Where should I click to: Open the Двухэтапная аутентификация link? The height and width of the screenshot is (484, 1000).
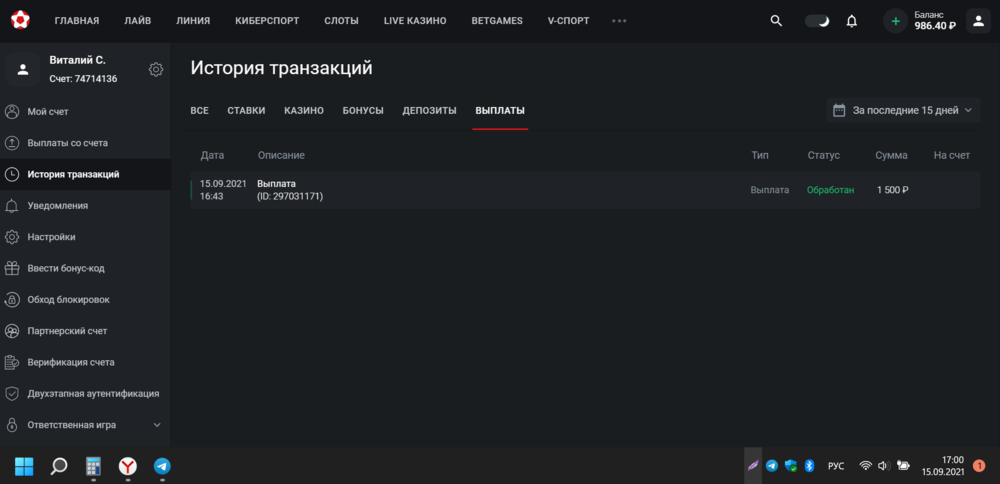click(93, 393)
